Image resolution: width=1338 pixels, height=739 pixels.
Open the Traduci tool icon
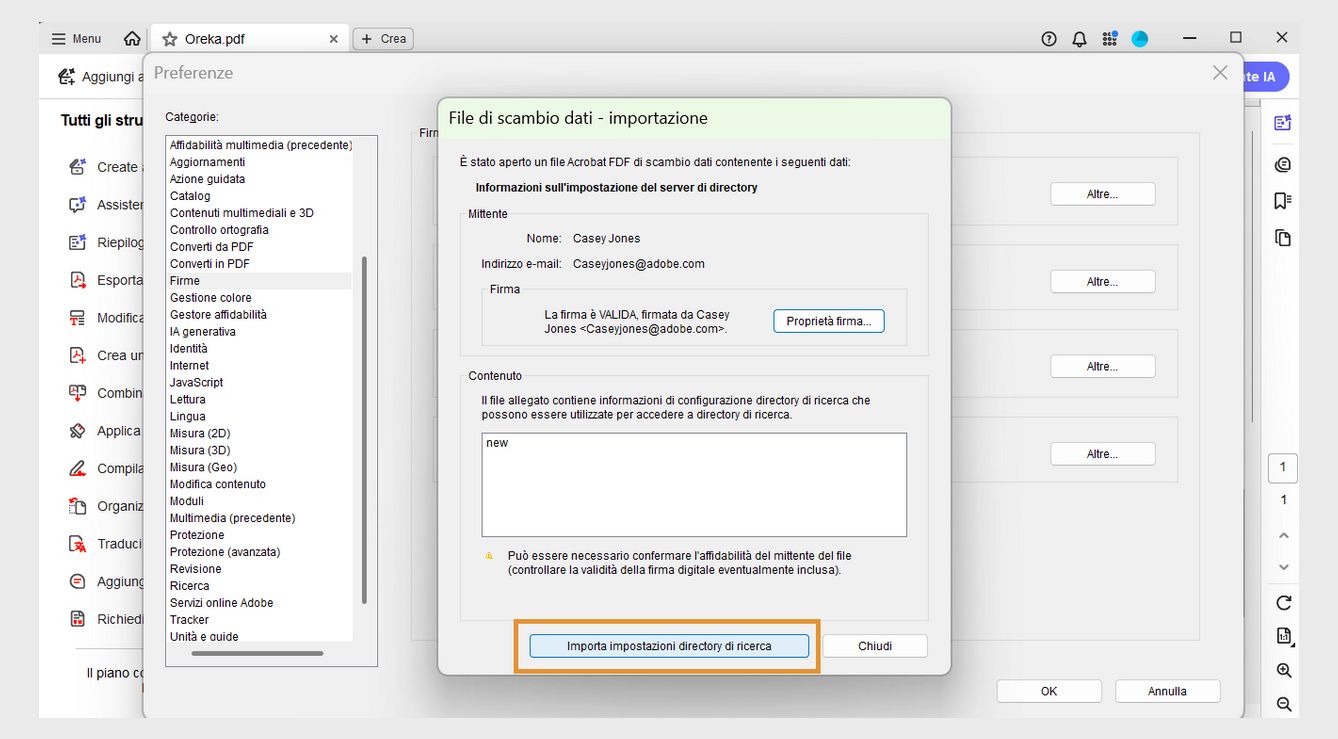[x=77, y=544]
